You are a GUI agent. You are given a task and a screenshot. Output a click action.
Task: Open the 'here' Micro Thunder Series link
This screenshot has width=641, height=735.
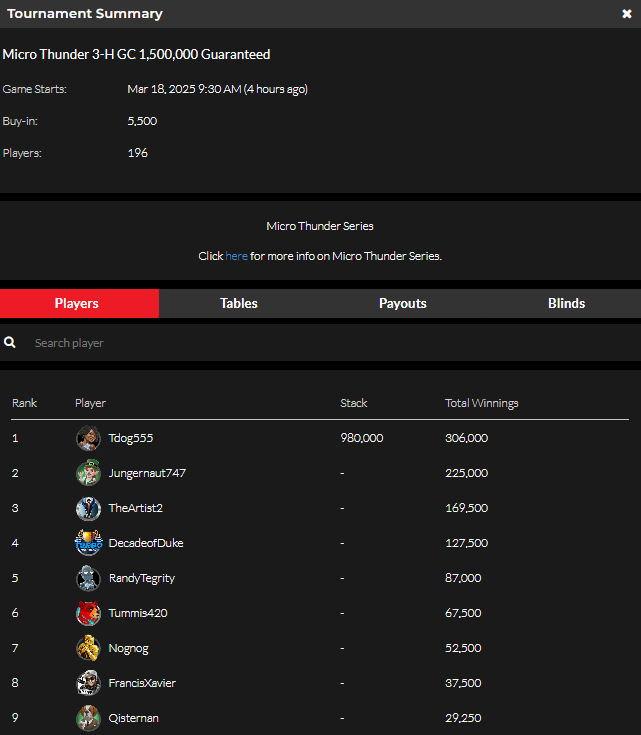236,256
